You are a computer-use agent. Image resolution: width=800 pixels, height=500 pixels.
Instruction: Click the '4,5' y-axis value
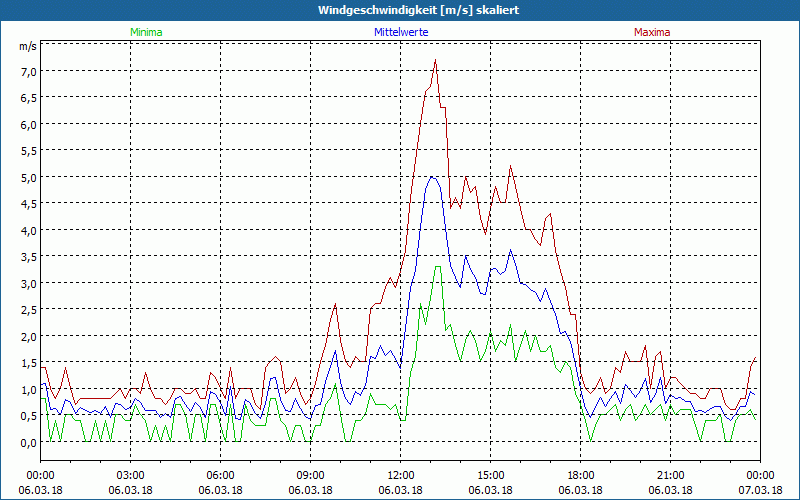(29, 204)
